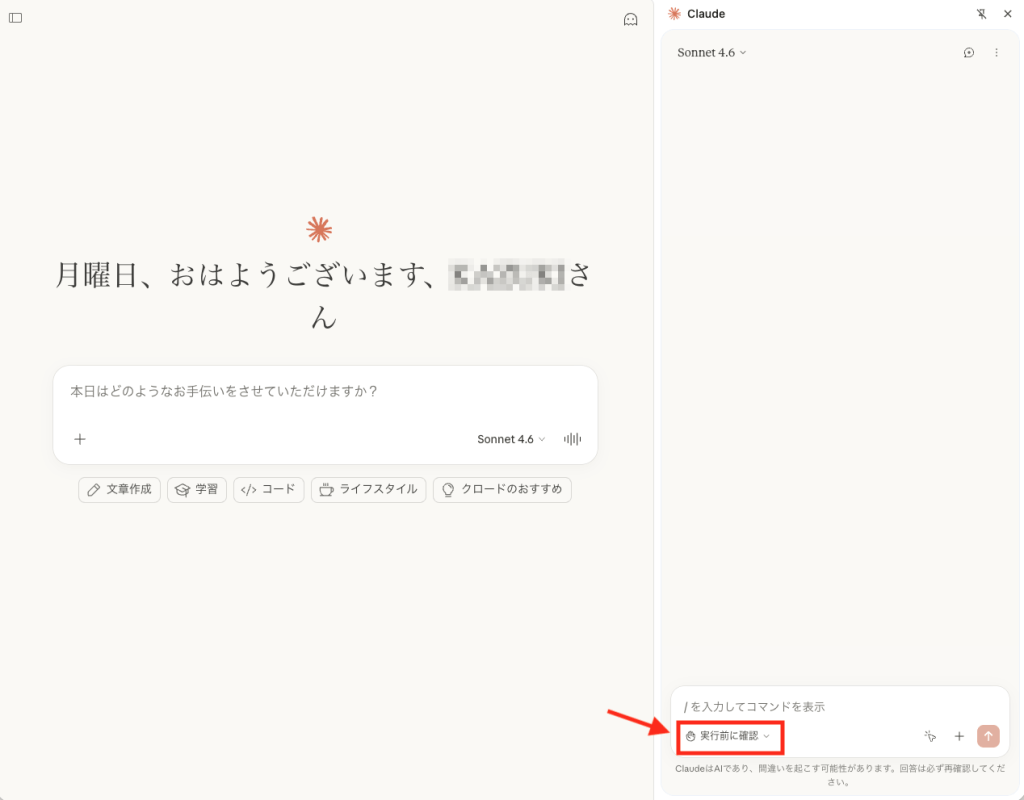Click the plus icon in side panel input
This screenshot has width=1024, height=800.
pyautogui.click(x=959, y=736)
